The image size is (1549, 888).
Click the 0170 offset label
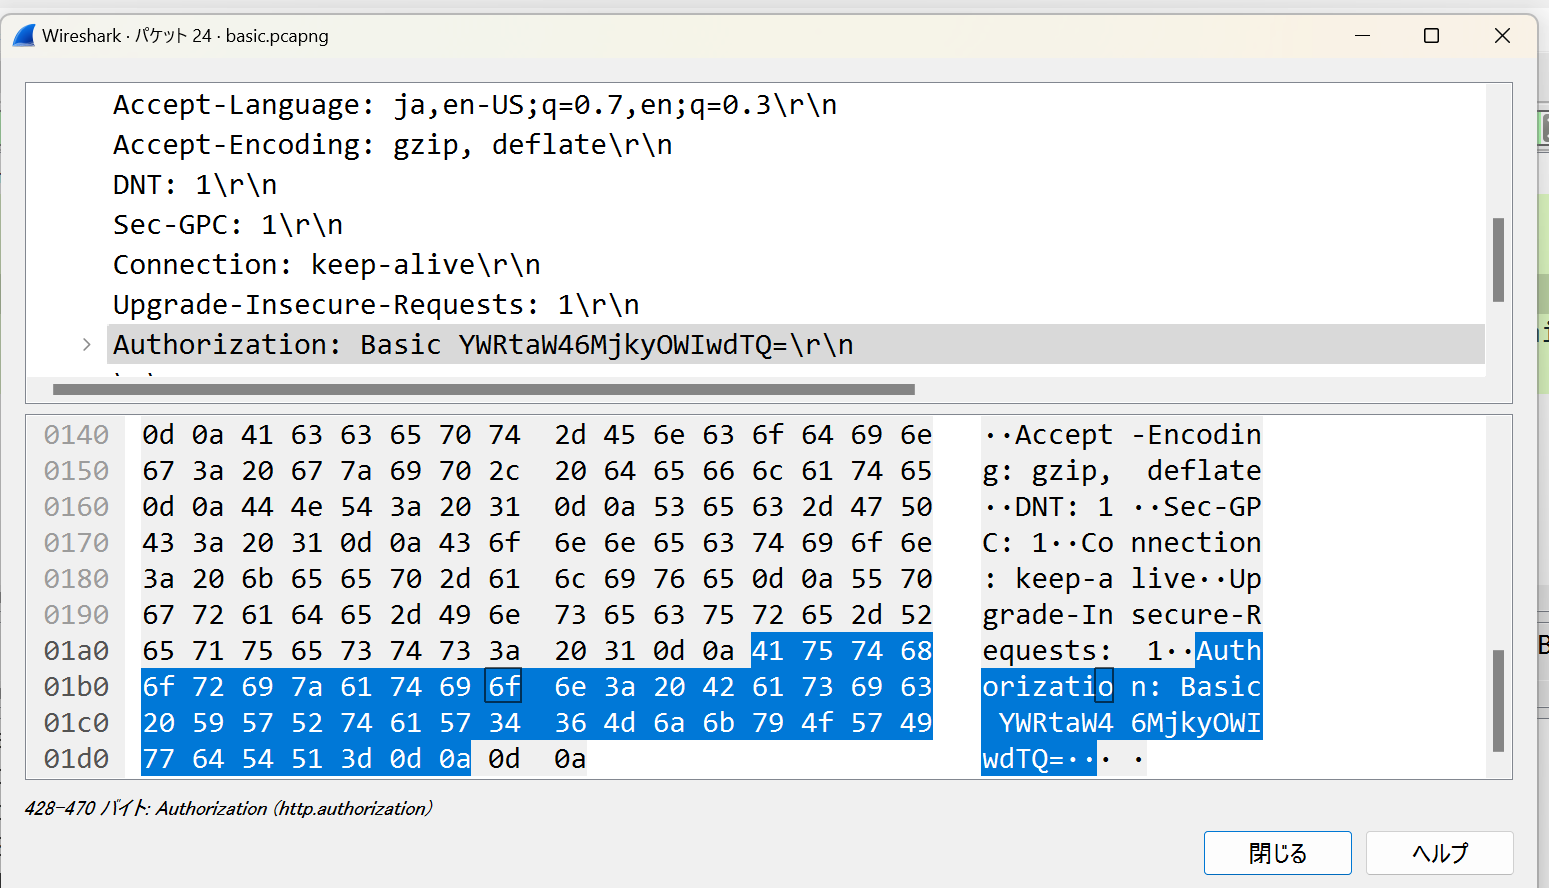(76, 543)
